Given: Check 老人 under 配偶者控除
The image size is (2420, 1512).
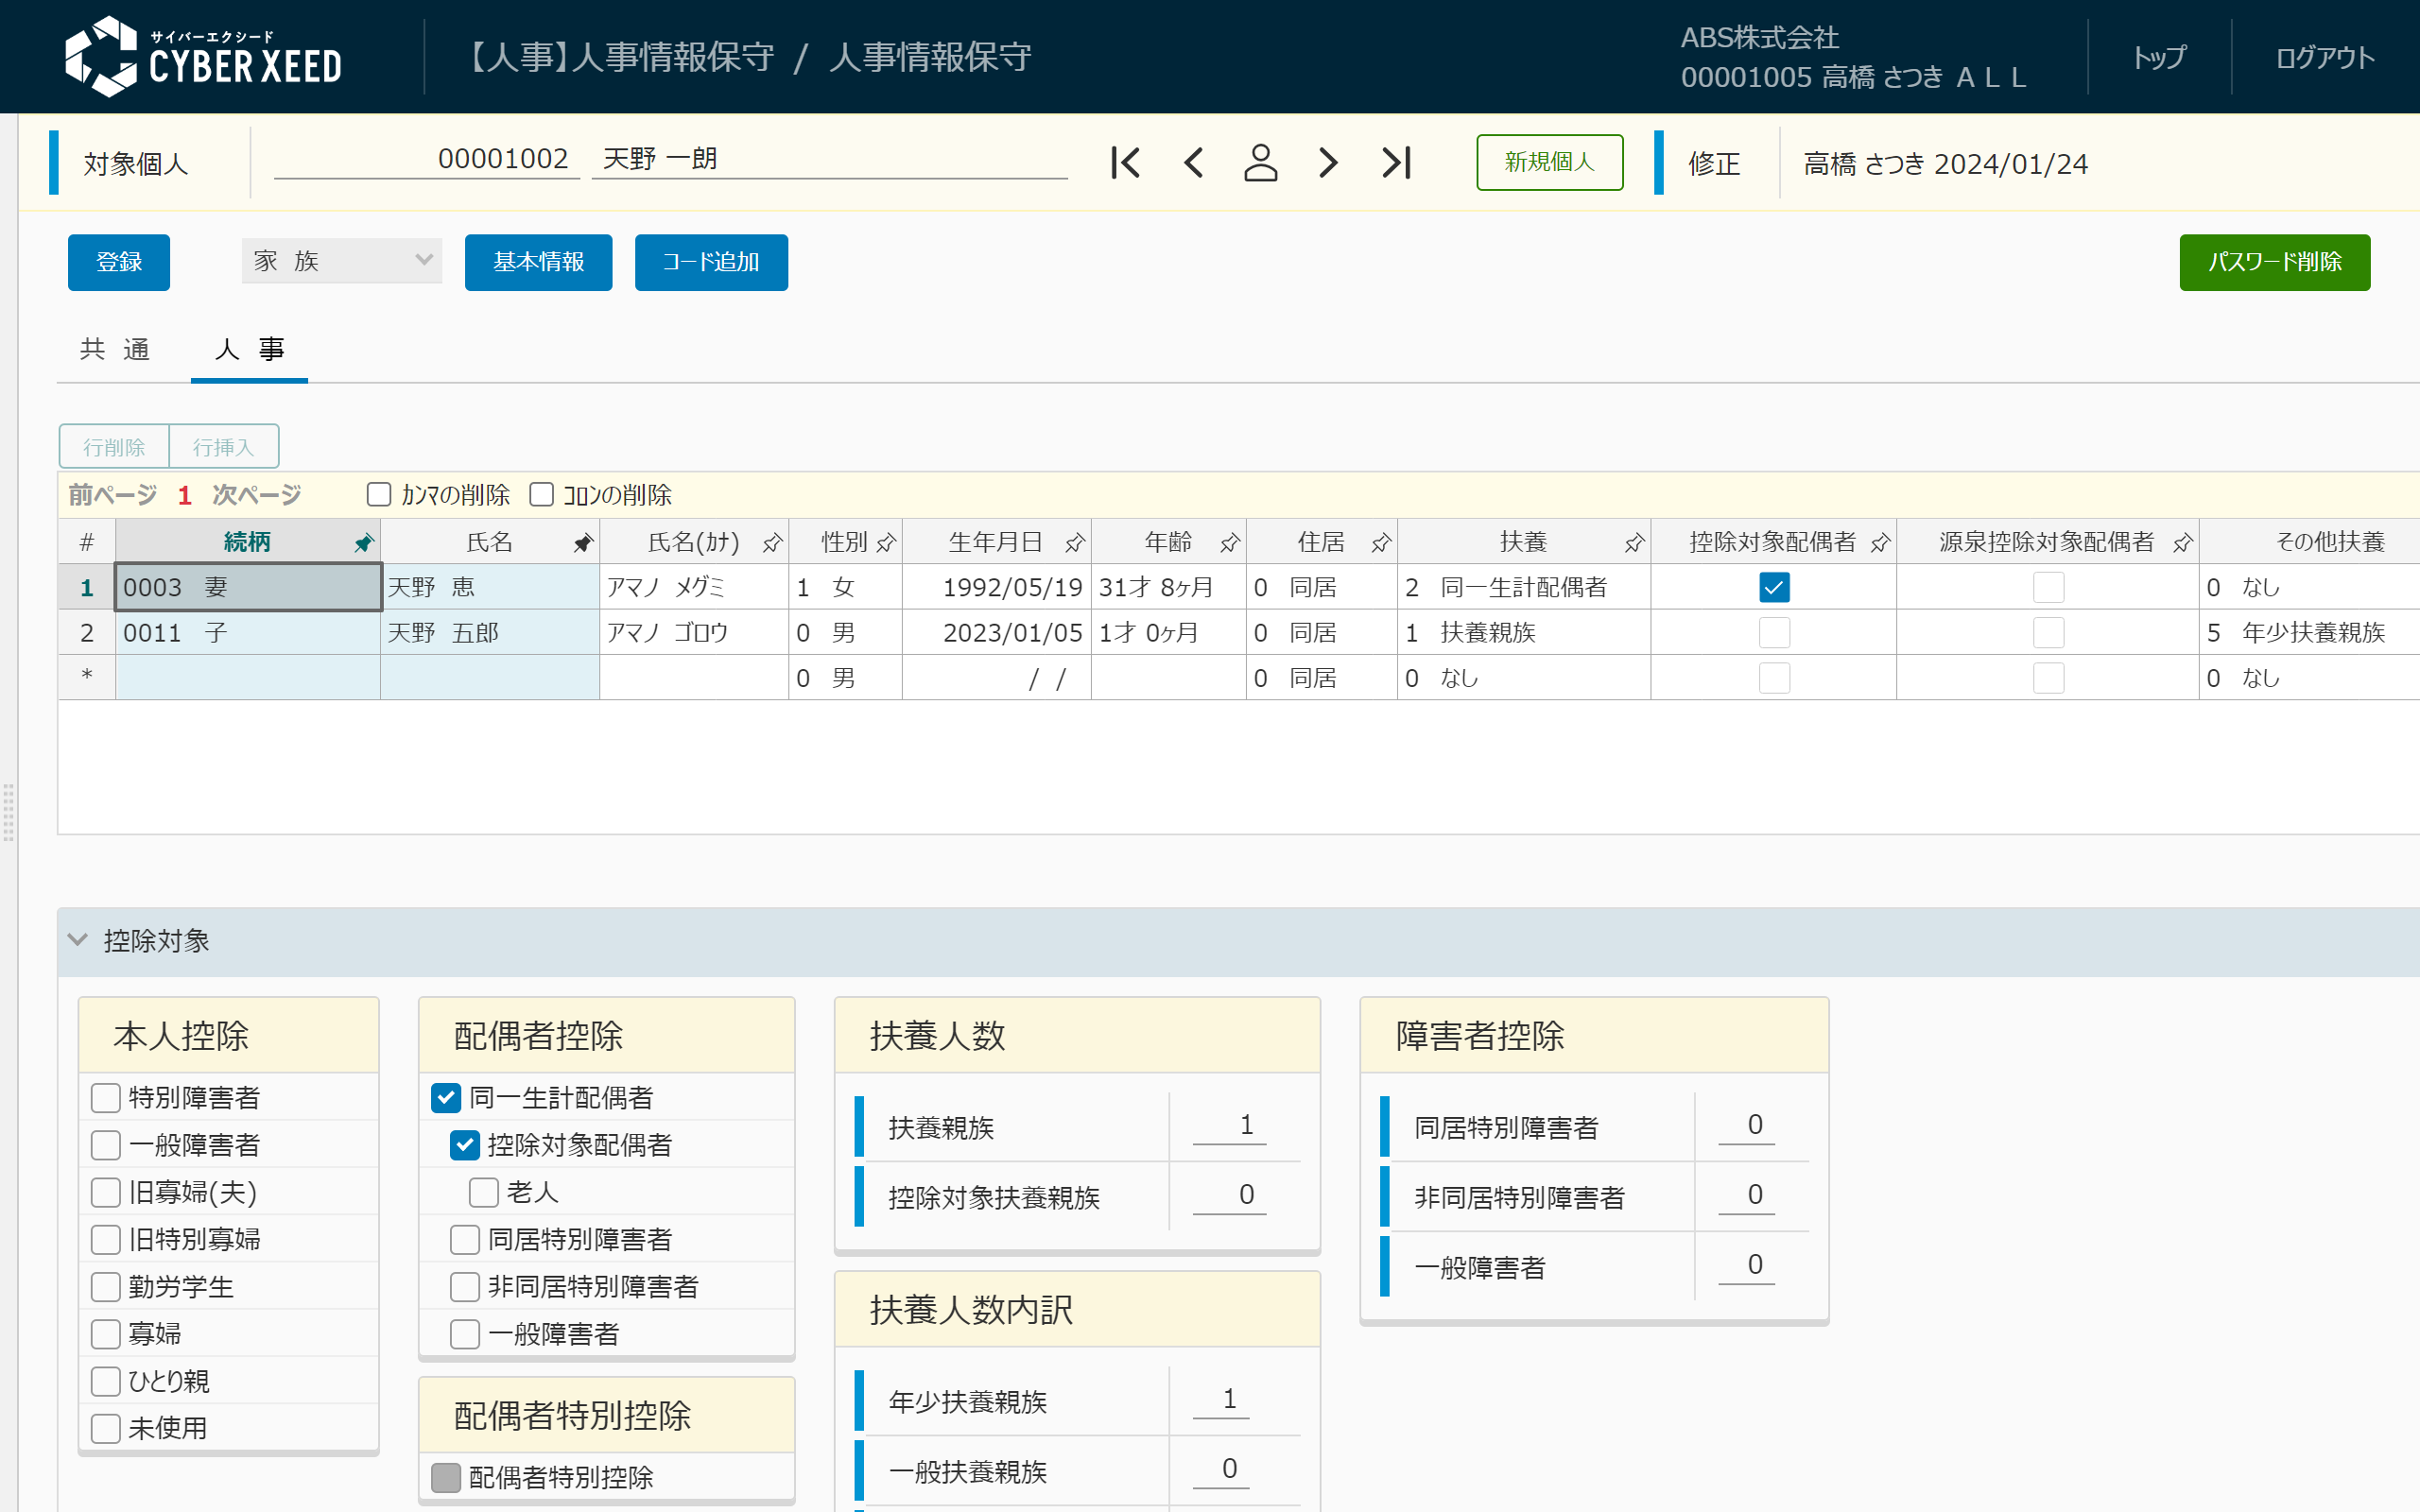Looking at the screenshot, I should (484, 1192).
